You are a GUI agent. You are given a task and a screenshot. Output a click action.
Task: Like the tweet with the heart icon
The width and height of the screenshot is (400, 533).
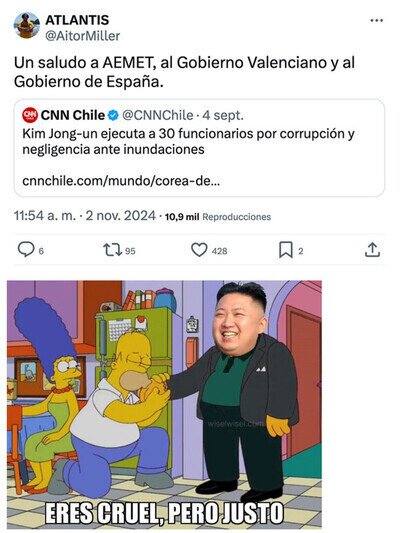[x=199, y=250]
